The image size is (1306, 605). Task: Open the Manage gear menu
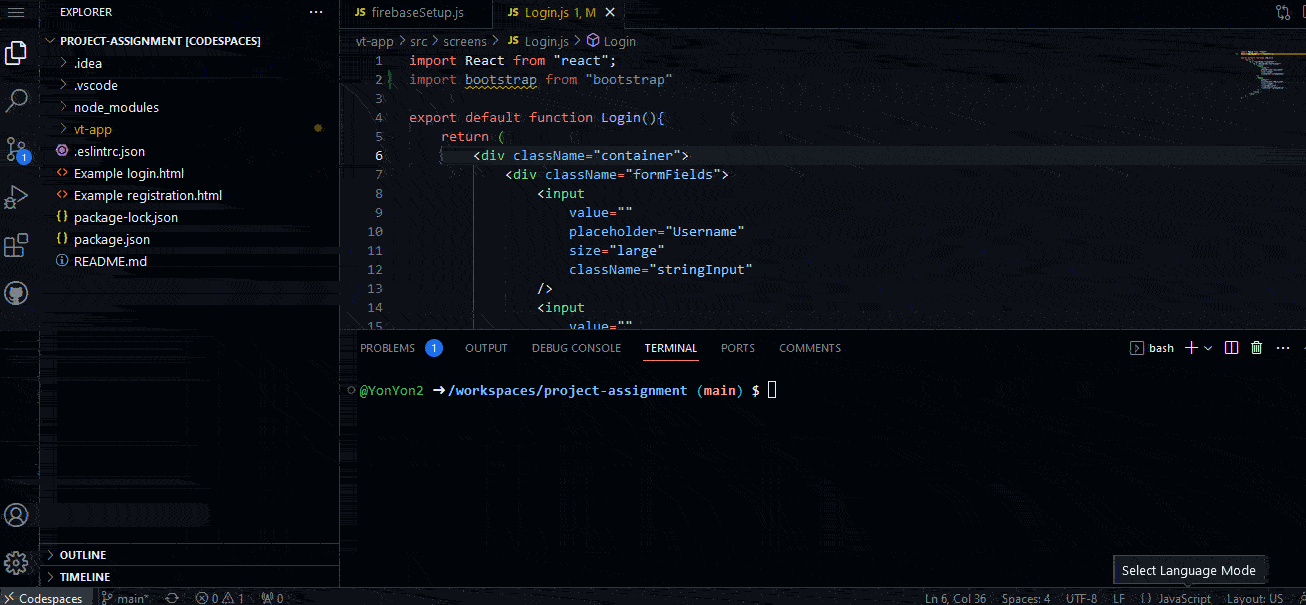[16, 562]
